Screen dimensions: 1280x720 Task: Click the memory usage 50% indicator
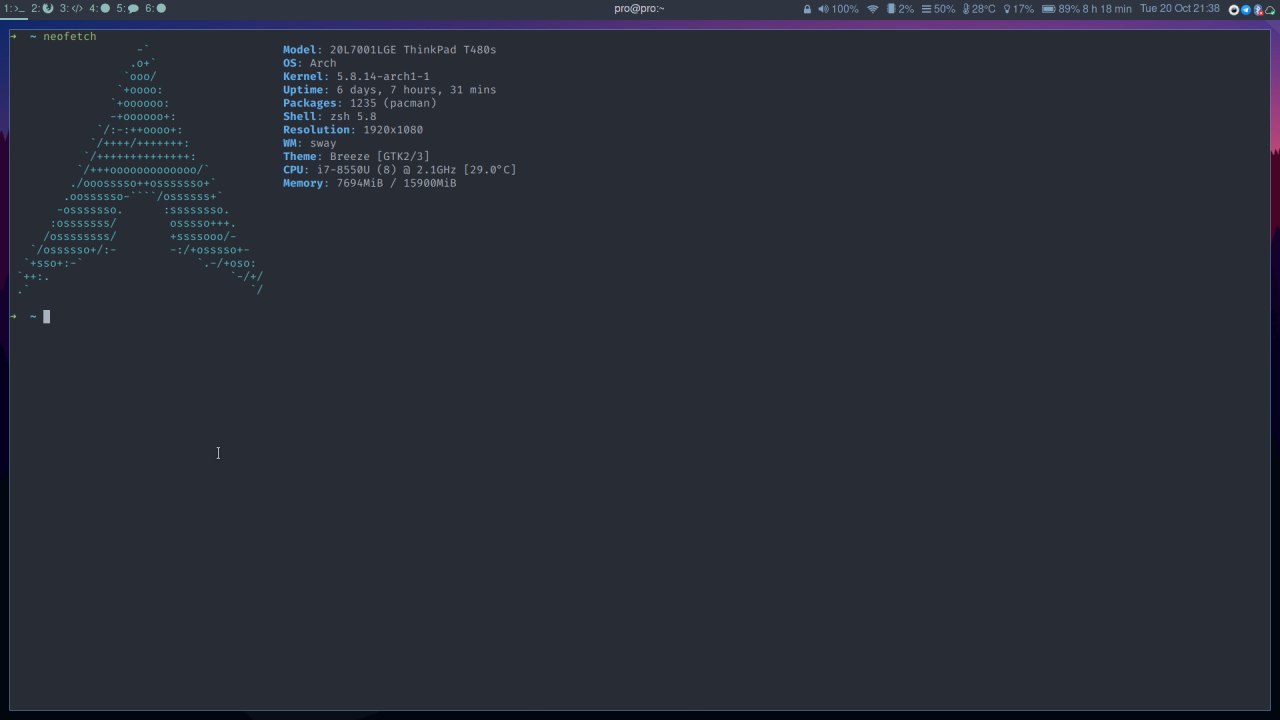pos(938,9)
